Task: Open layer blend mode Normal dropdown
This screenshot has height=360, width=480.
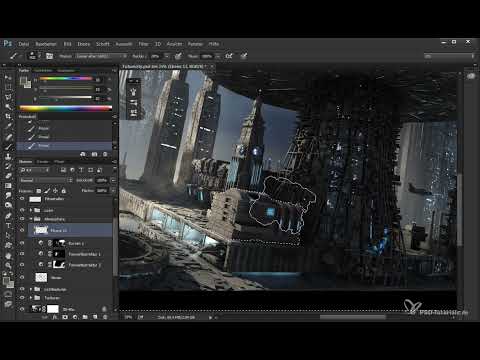Action: click(x=46, y=180)
